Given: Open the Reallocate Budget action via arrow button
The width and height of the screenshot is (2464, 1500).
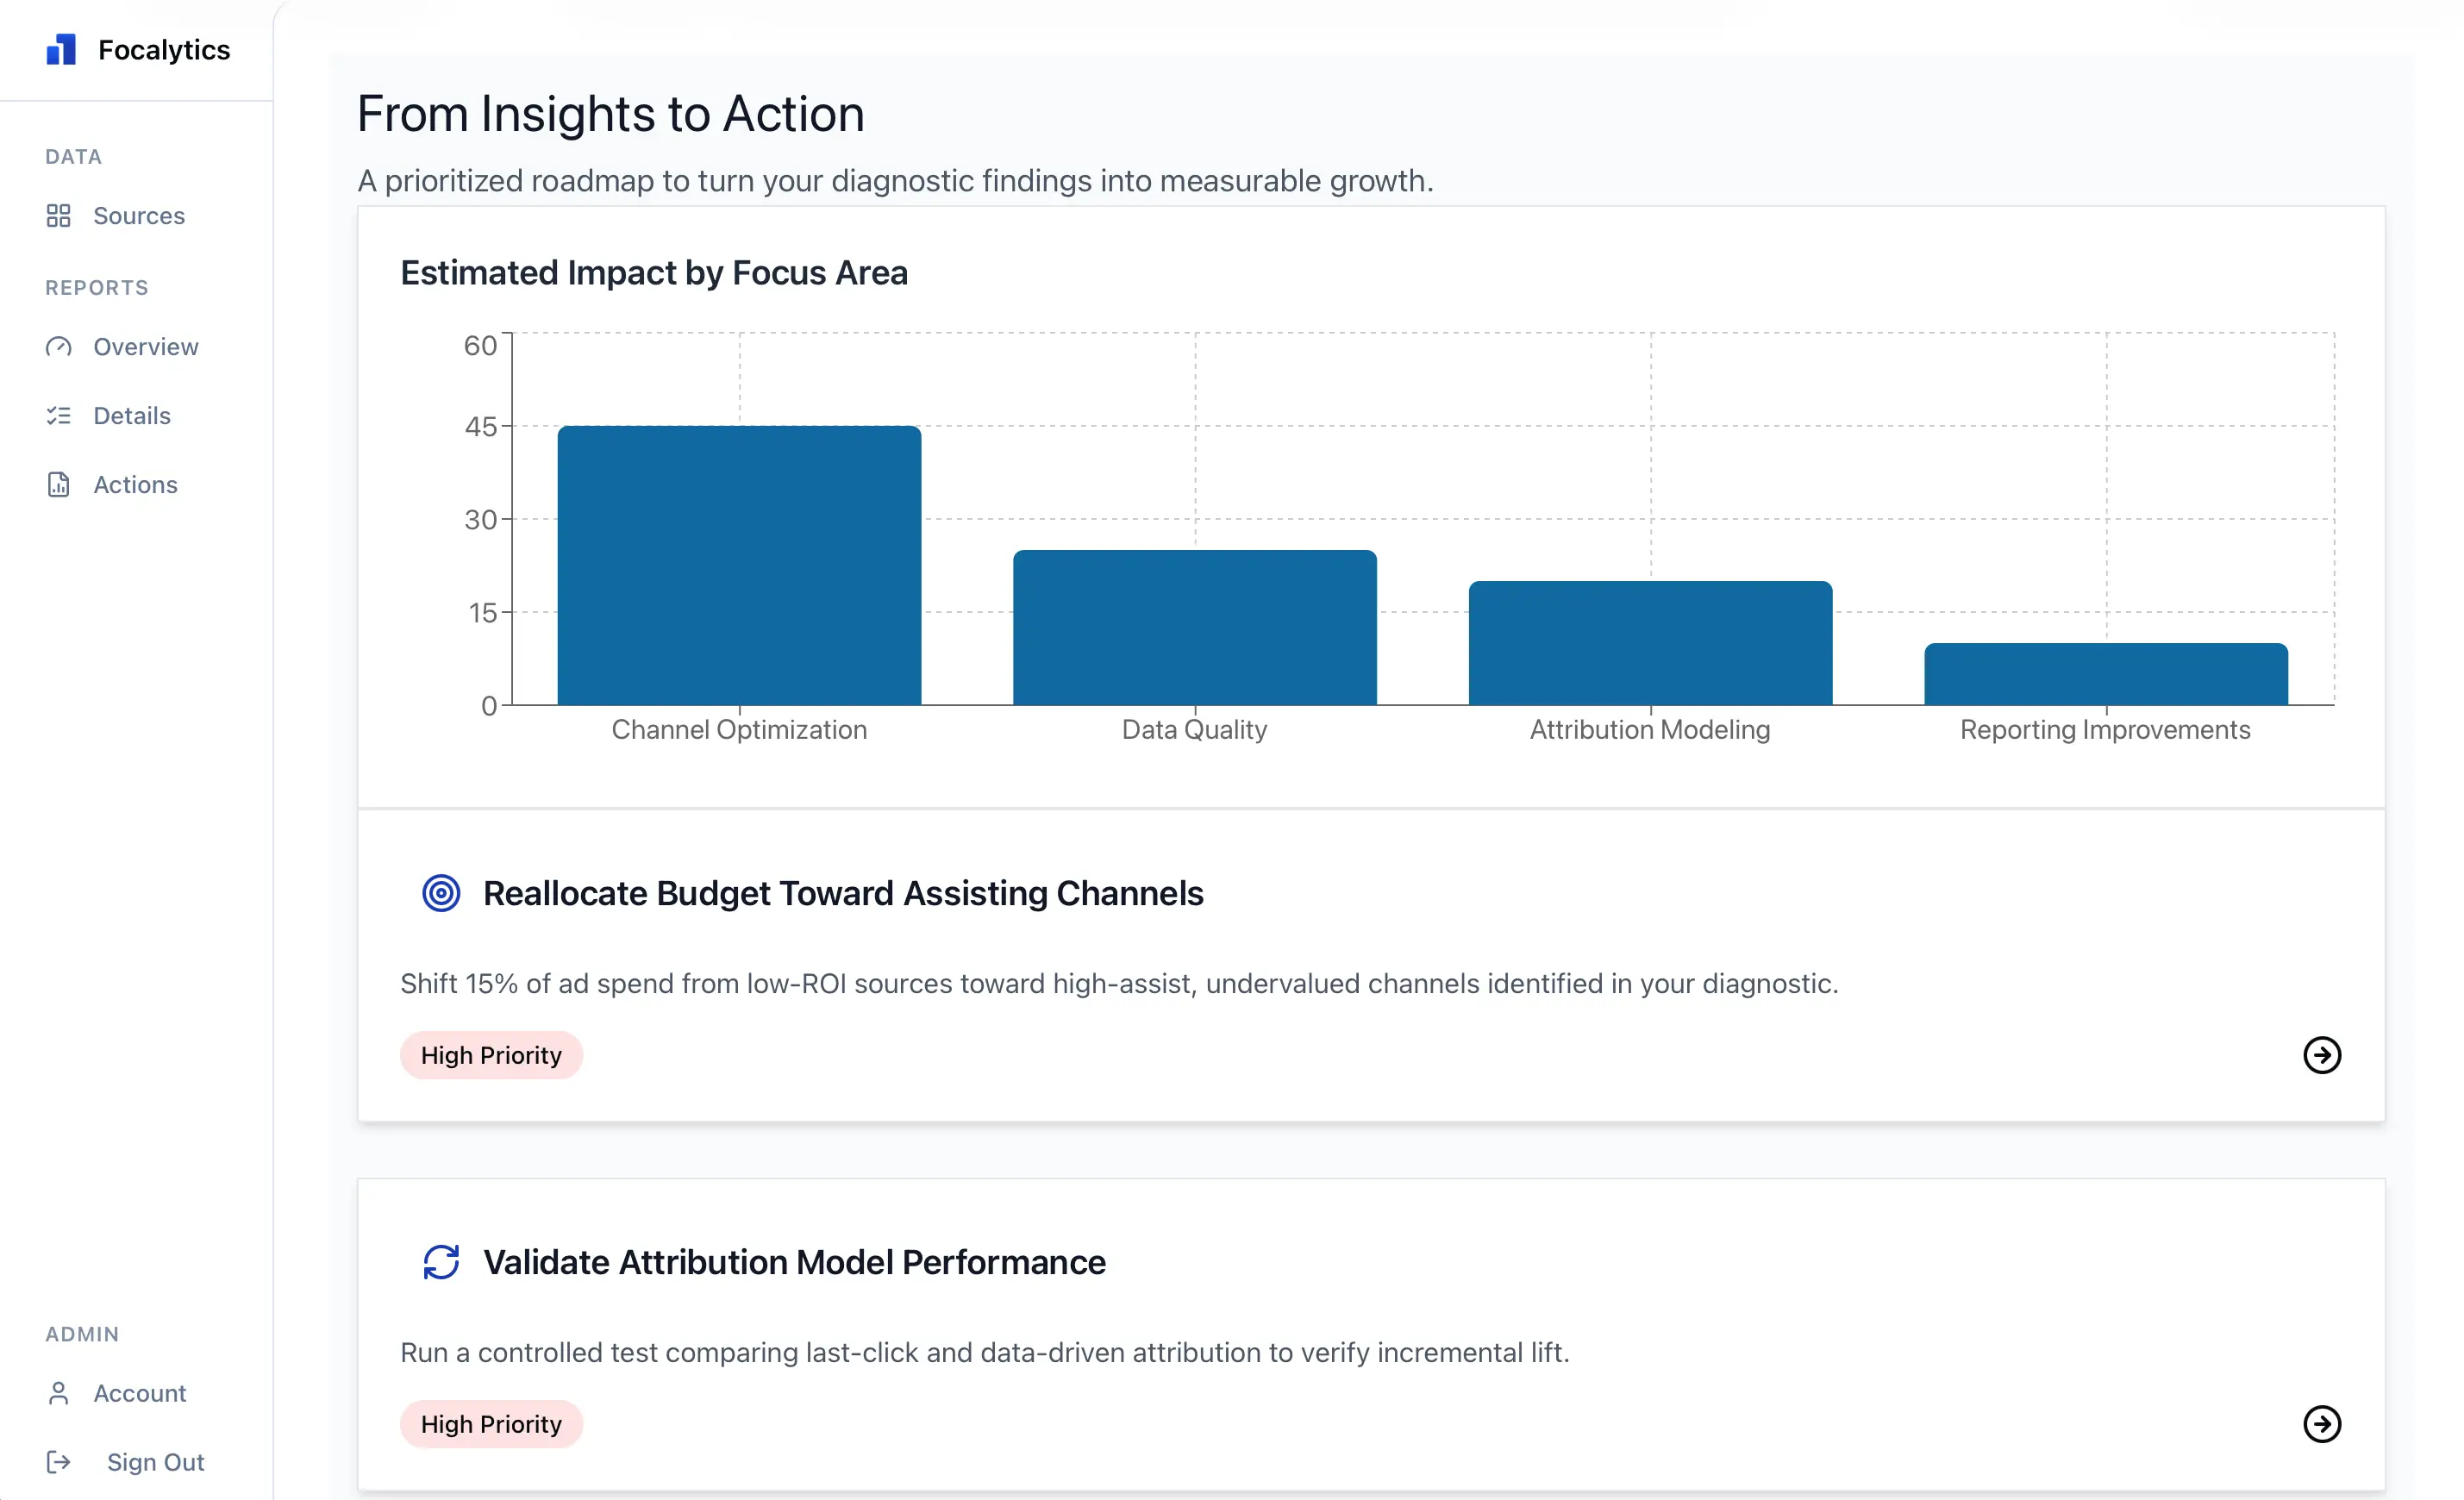Looking at the screenshot, I should (x=2322, y=1054).
